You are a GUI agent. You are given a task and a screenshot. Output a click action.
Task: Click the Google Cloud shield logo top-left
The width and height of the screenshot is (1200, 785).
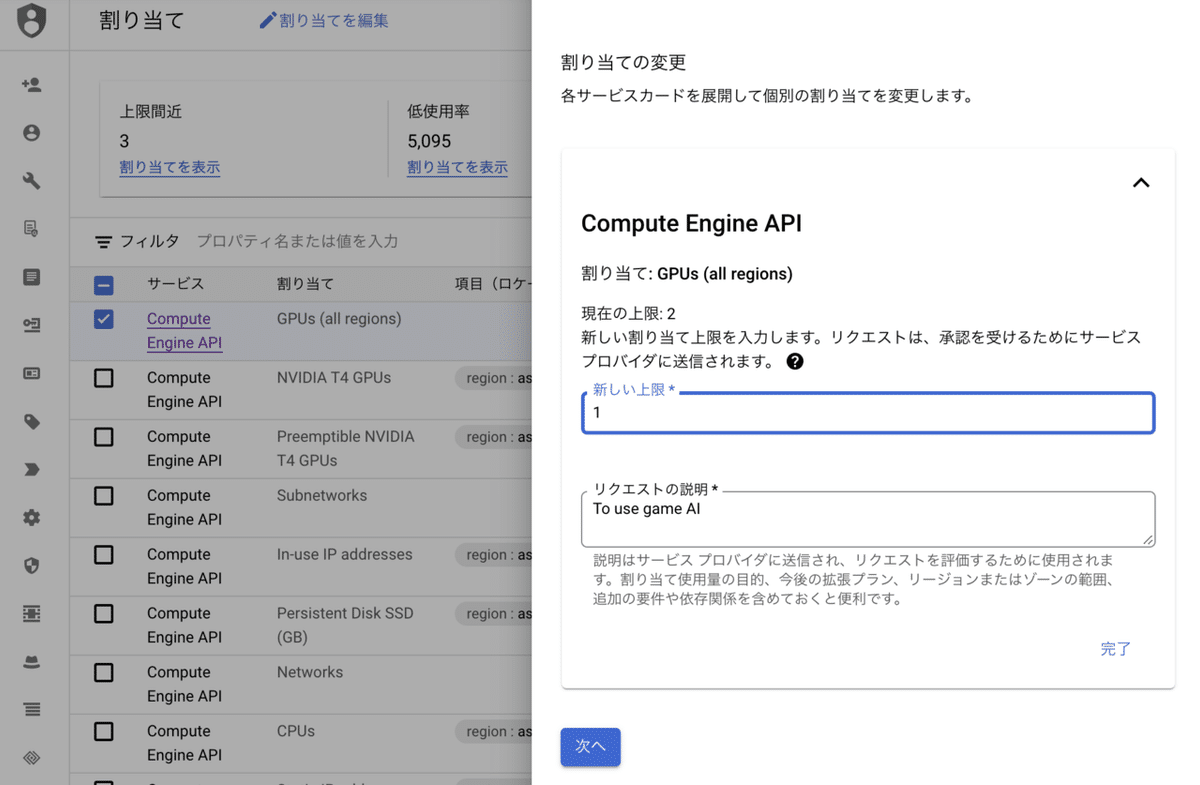pyautogui.click(x=33, y=22)
